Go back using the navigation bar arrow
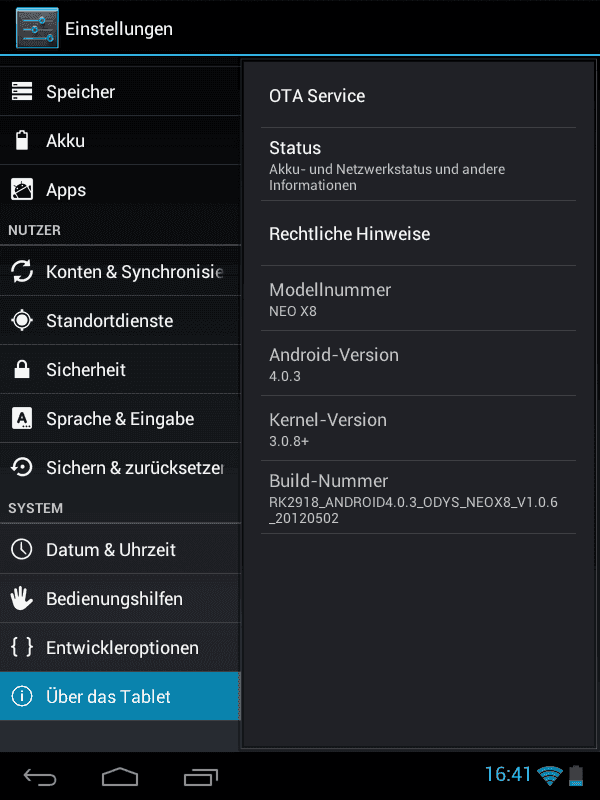The image size is (600, 800). coord(40,777)
